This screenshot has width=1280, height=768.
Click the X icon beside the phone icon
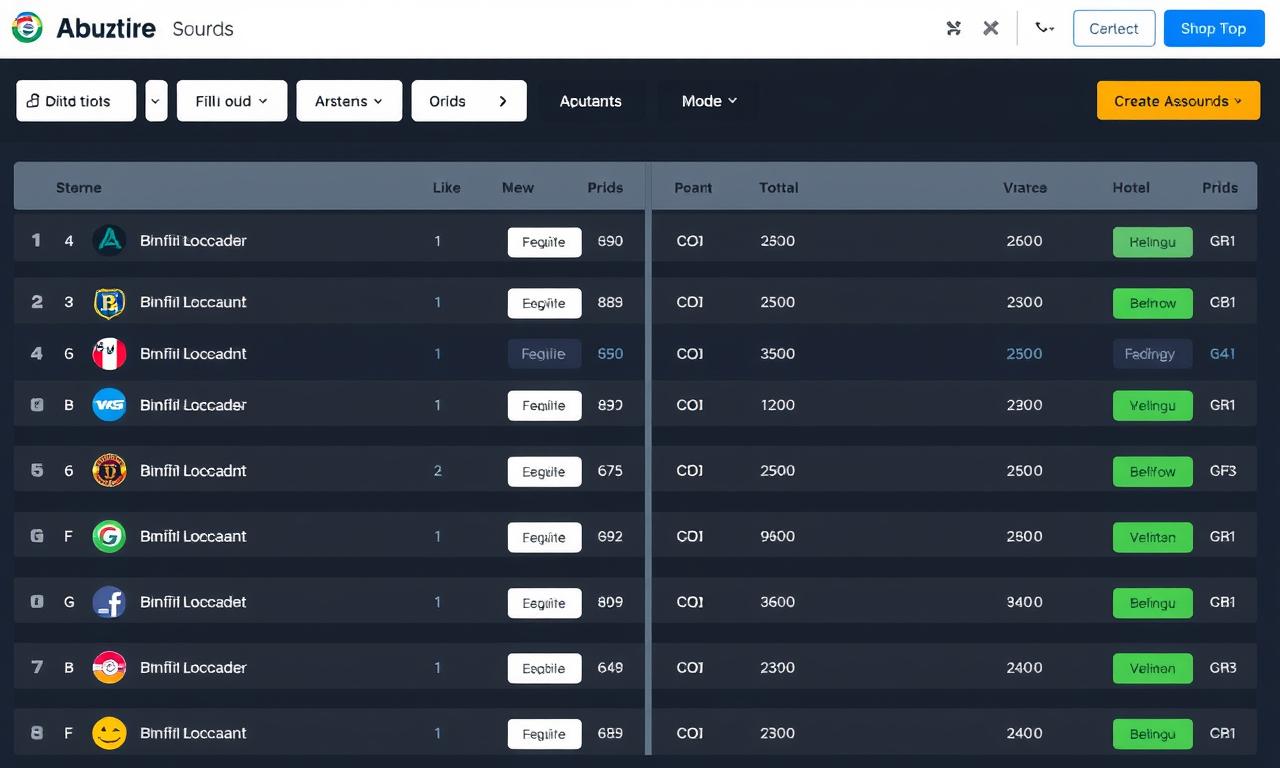click(x=991, y=29)
